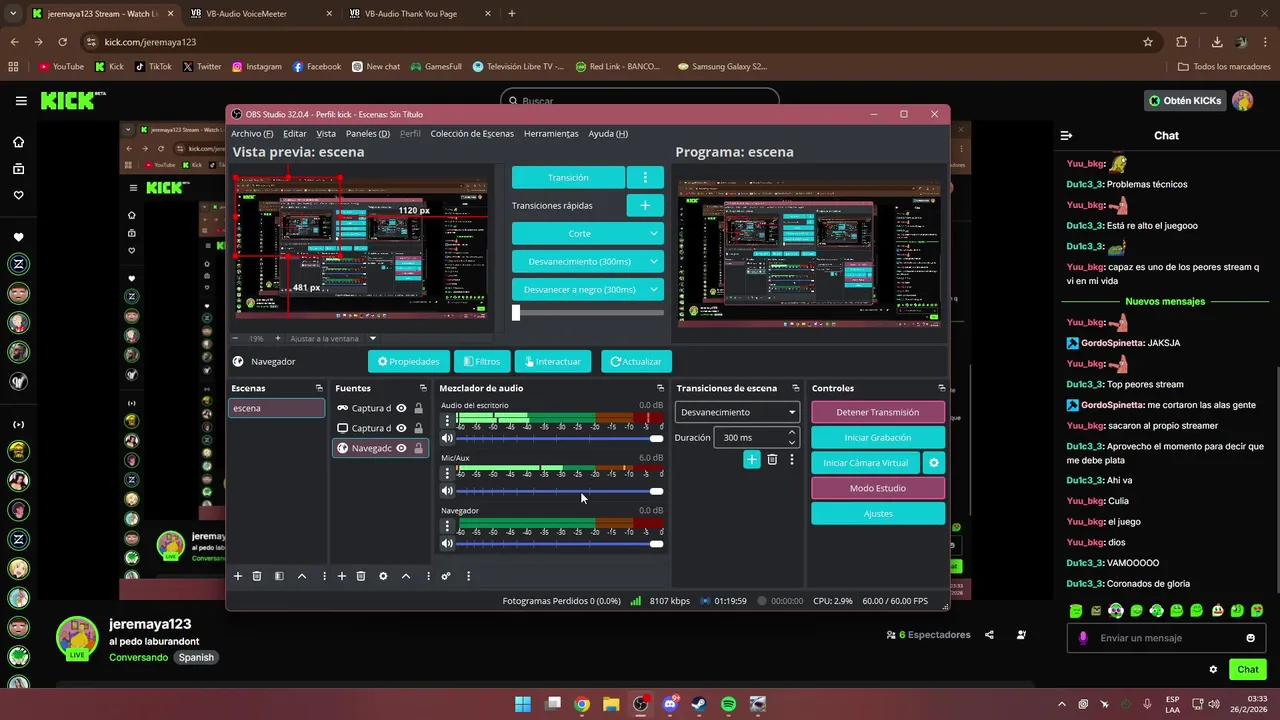Click Iniciar Grabación button

pyautogui.click(x=878, y=437)
